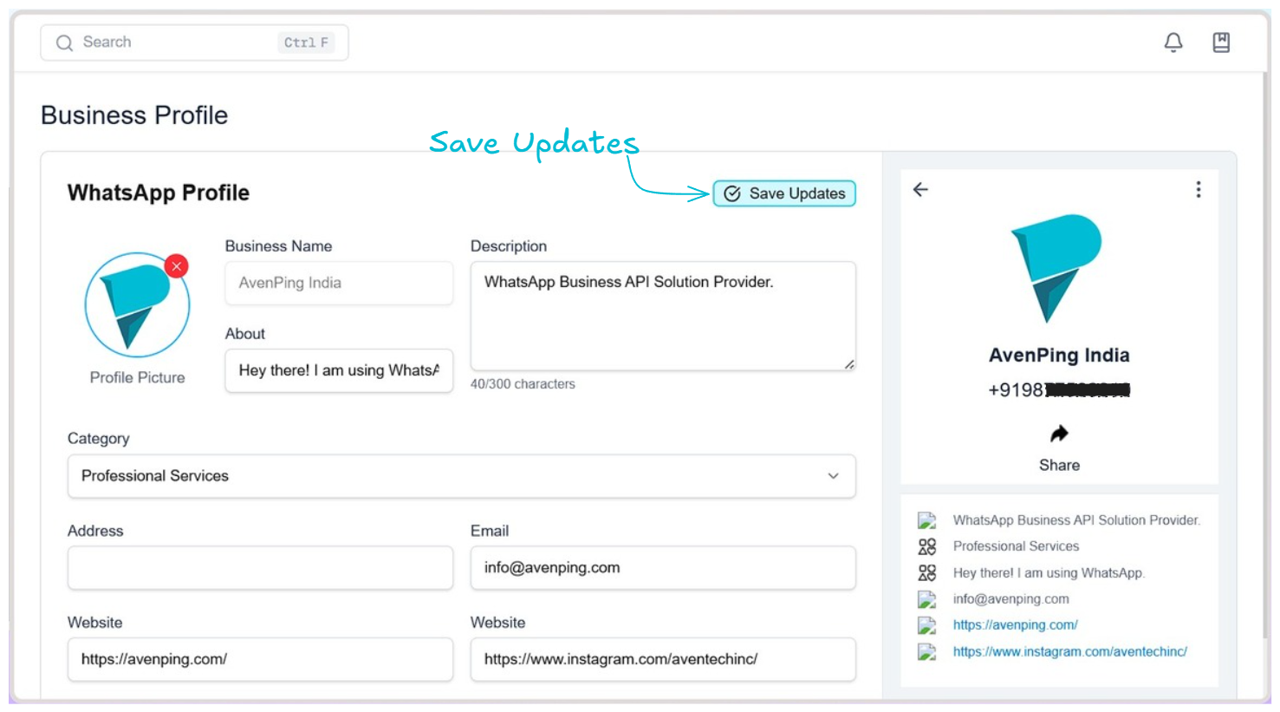Click the Save Updates button
Viewport: 1280px width, 712px height.
pos(784,194)
